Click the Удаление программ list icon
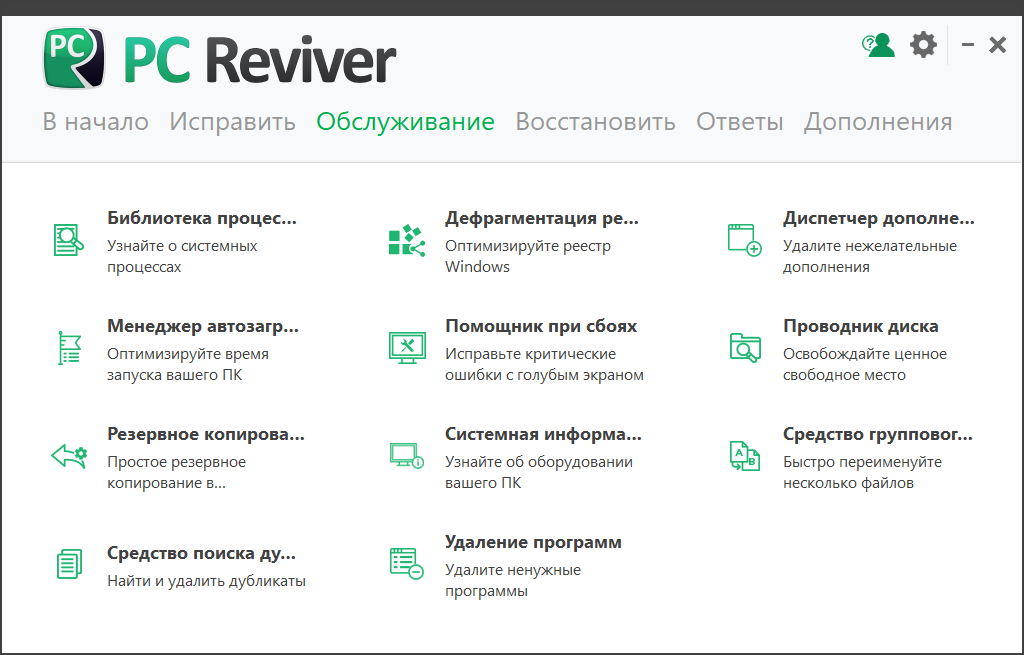Viewport: 1024px width, 655px height. click(x=406, y=564)
